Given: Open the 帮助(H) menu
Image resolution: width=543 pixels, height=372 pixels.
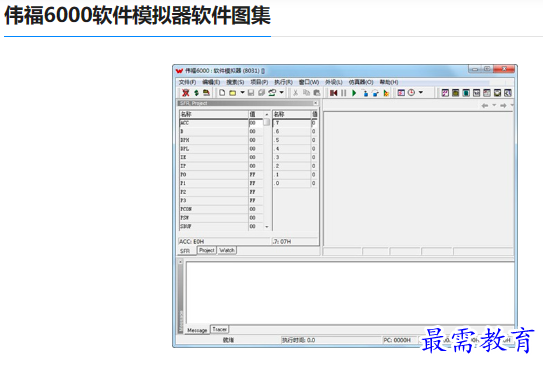Looking at the screenshot, I should (389, 82).
